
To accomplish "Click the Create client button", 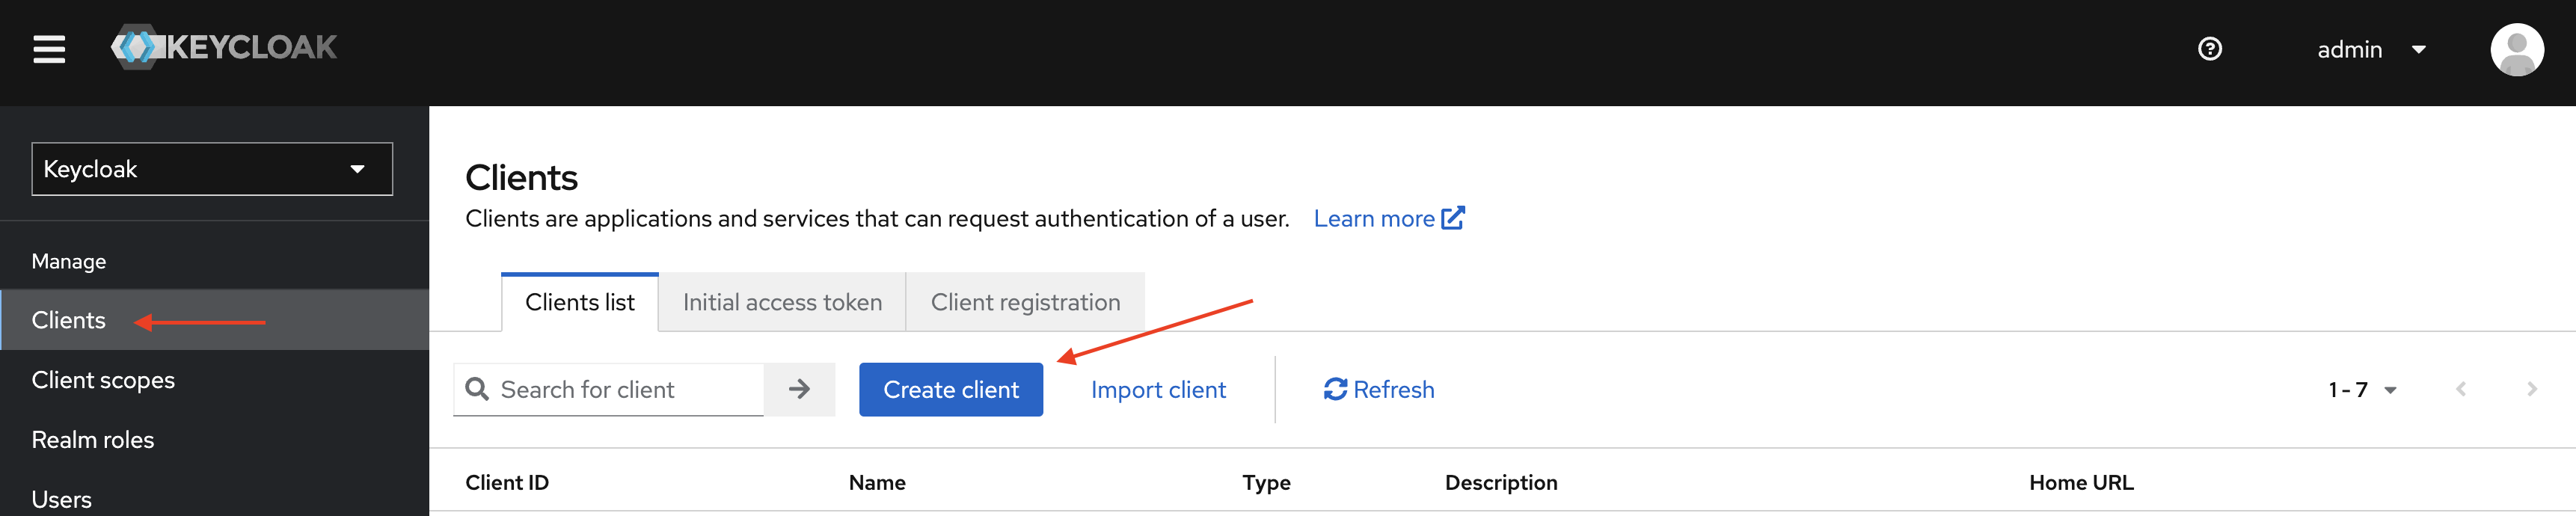I will coord(950,389).
